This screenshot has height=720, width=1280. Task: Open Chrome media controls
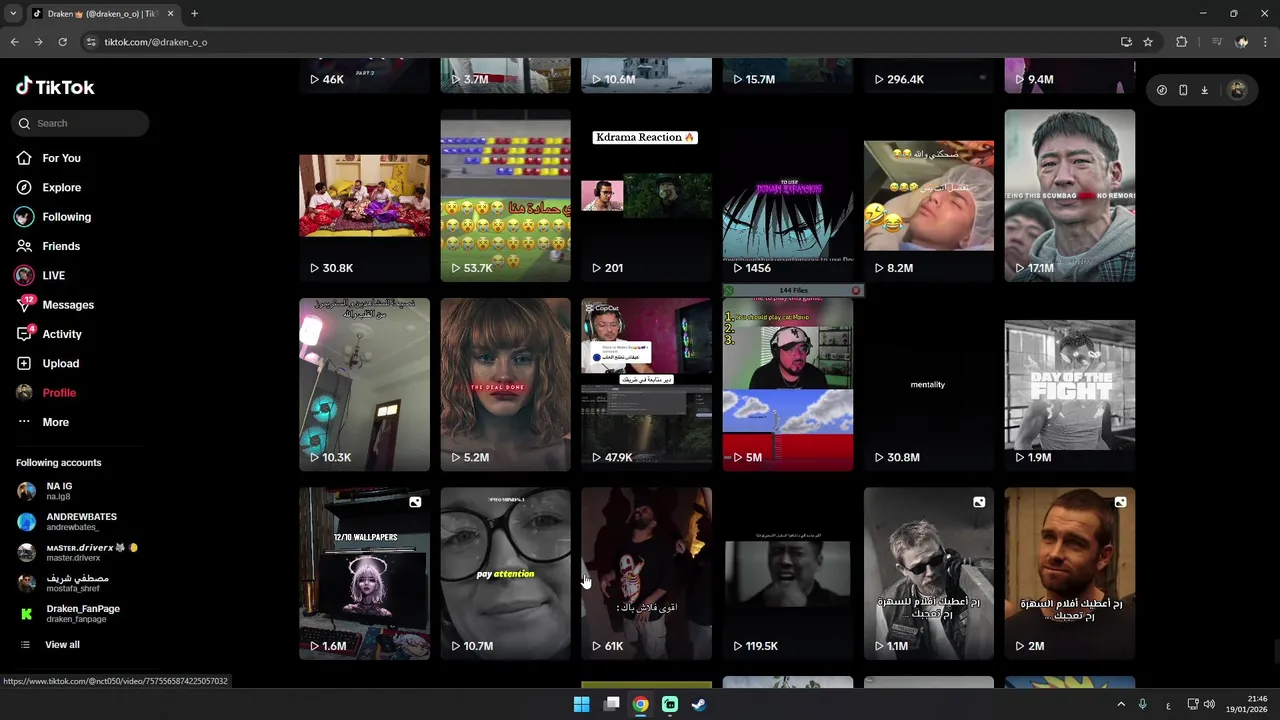pyautogui.click(x=1216, y=42)
